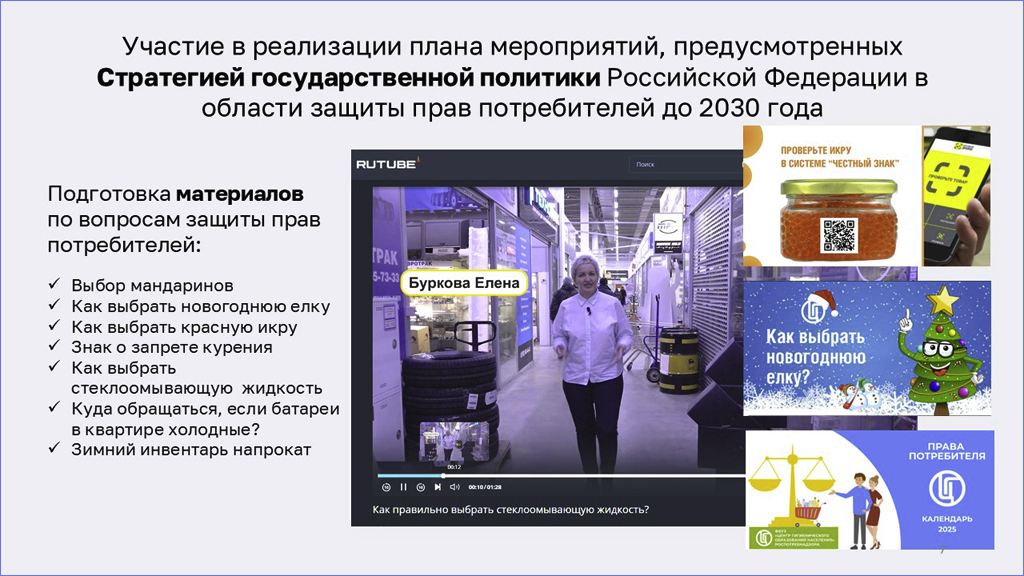Click the Зимний инвентарь напрокат list item
The image size is (1024, 576).
190,450
